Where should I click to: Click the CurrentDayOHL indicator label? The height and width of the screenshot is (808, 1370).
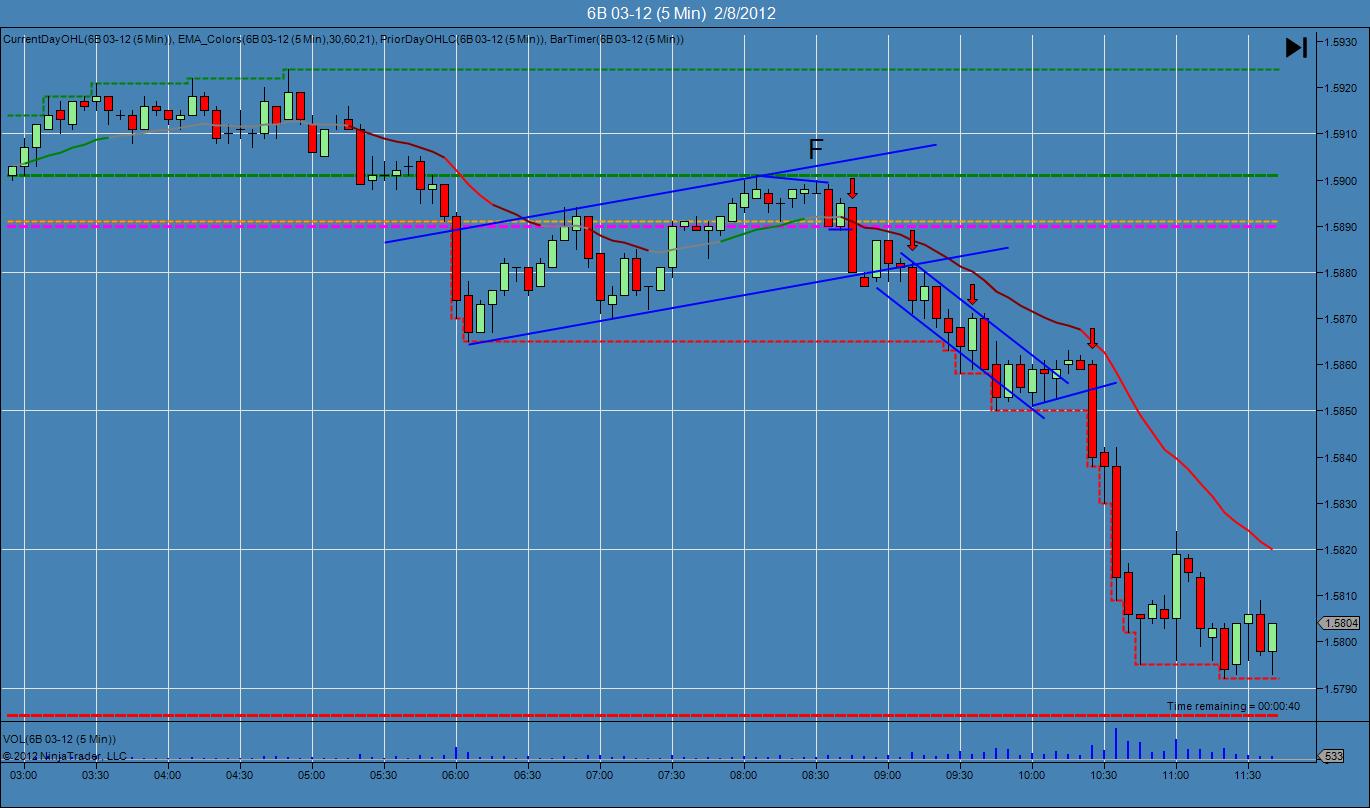coord(89,39)
